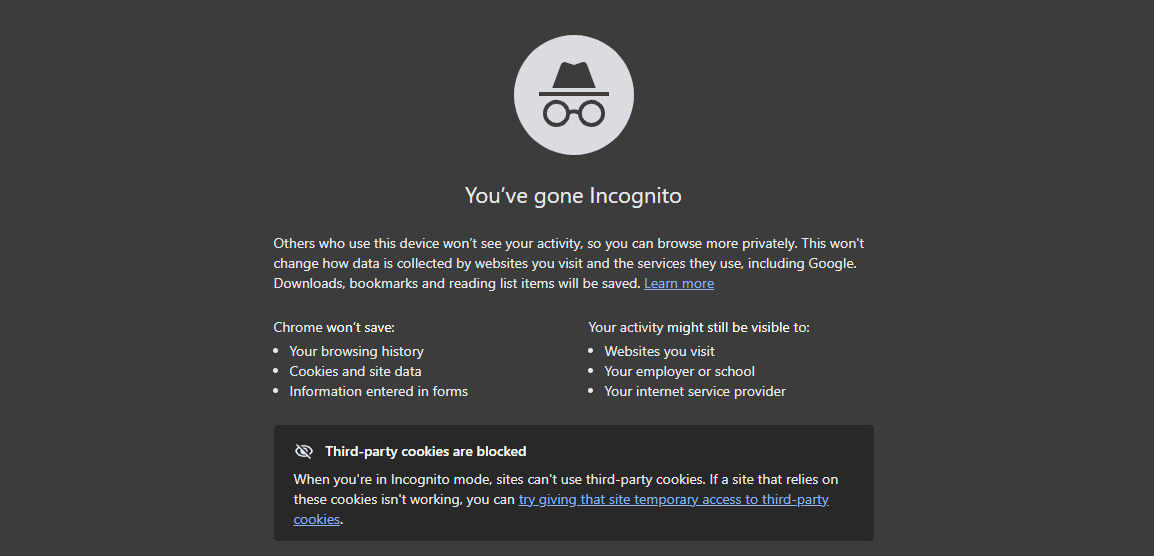Screen dimensions: 1154x556
Task: Click "Your employer or school" item
Action: 679,372
